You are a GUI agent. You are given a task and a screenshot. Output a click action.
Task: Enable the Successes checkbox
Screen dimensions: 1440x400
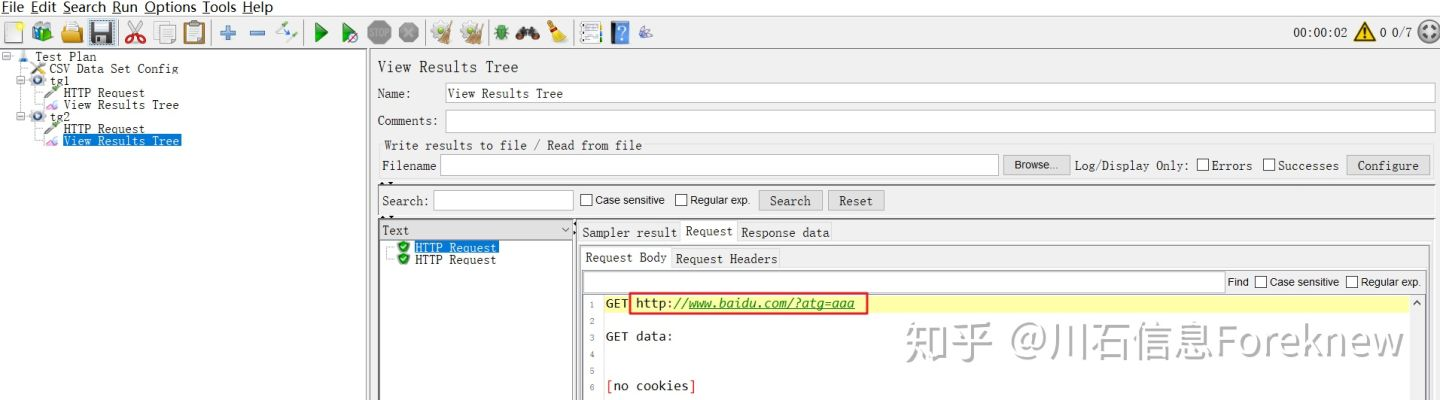(x=1269, y=165)
